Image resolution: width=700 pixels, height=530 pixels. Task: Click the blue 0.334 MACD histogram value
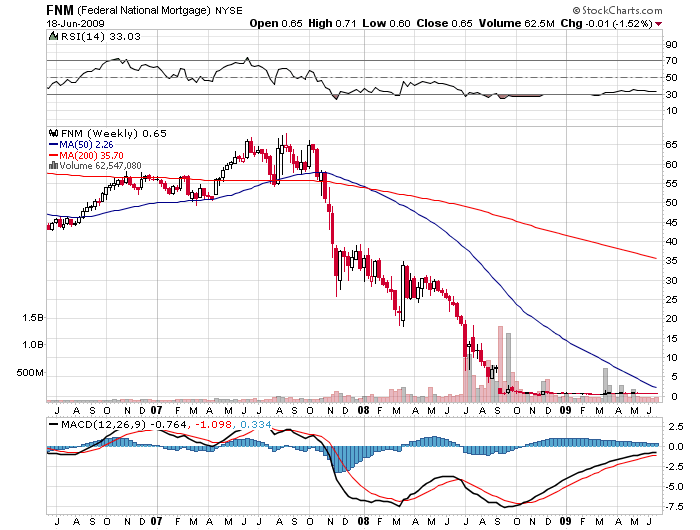pos(255,424)
